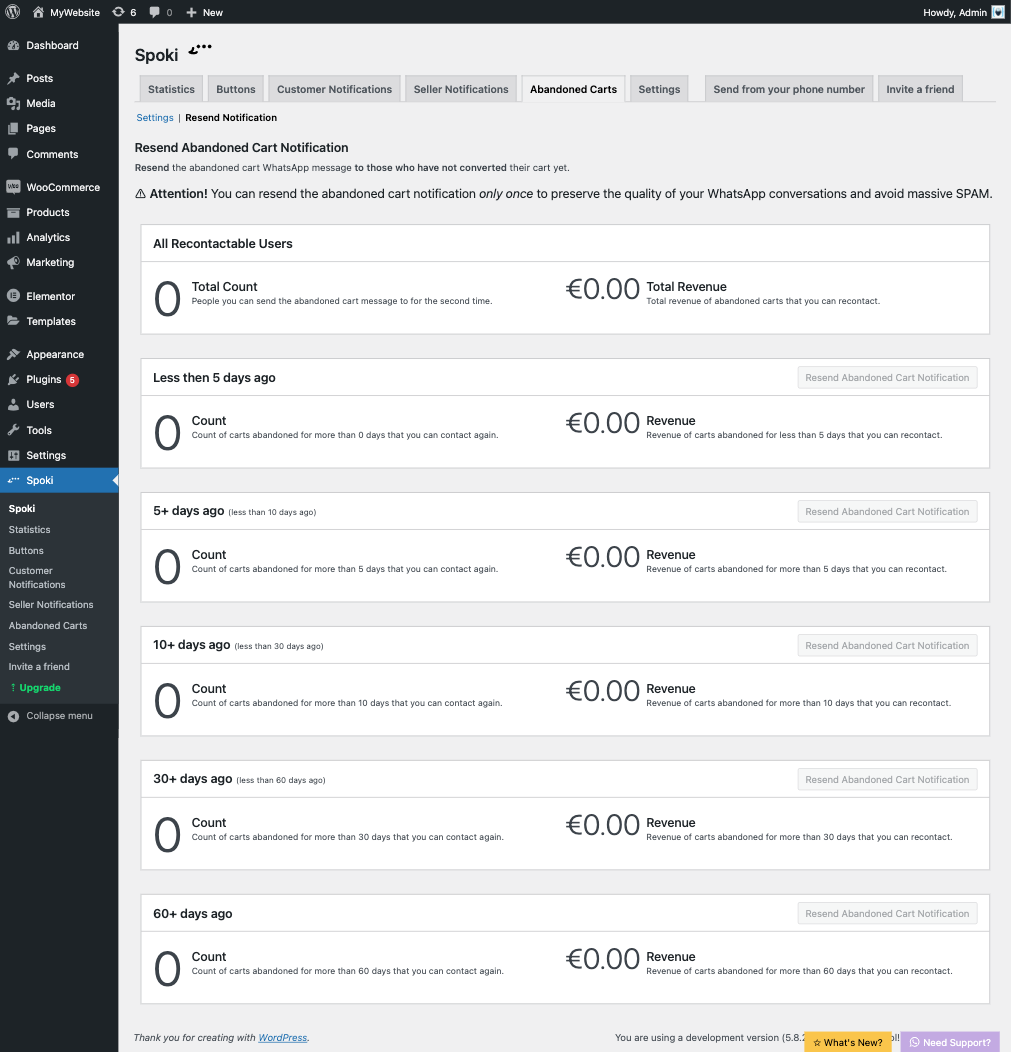This screenshot has width=1011, height=1052.
Task: Click the Posts pin icon
Action: pos(13,78)
